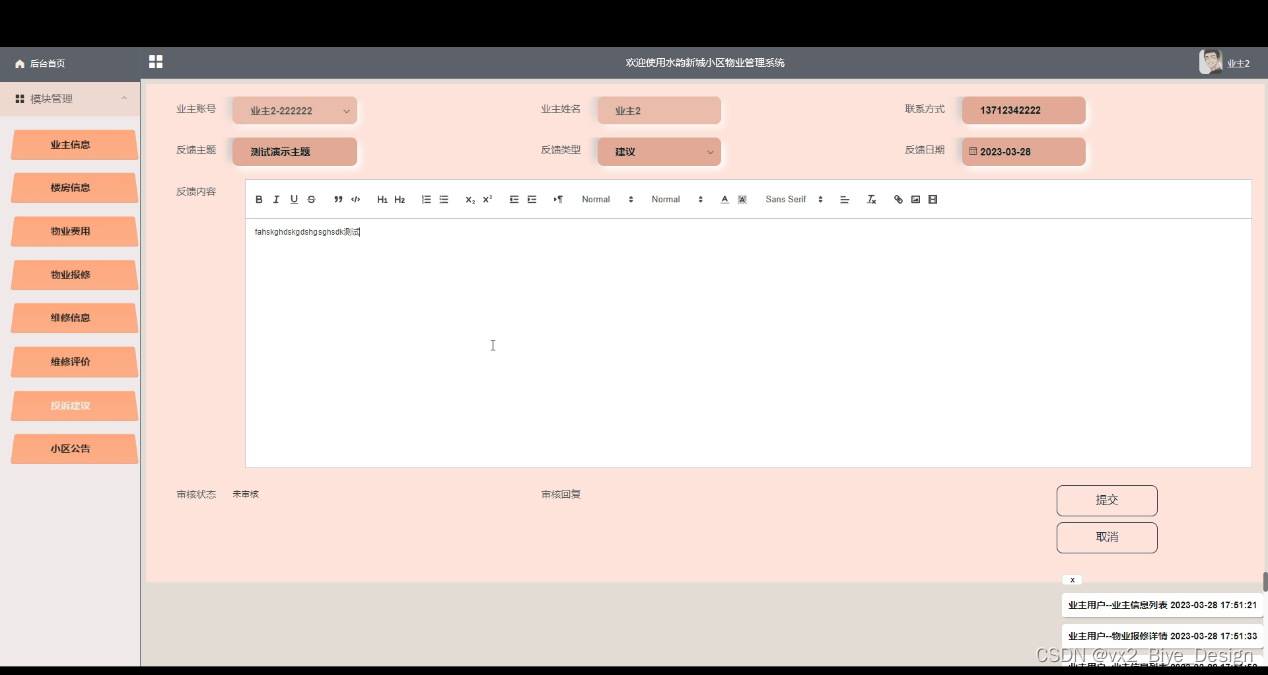Close the notification list with x
The image size is (1268, 675).
[x=1072, y=580]
